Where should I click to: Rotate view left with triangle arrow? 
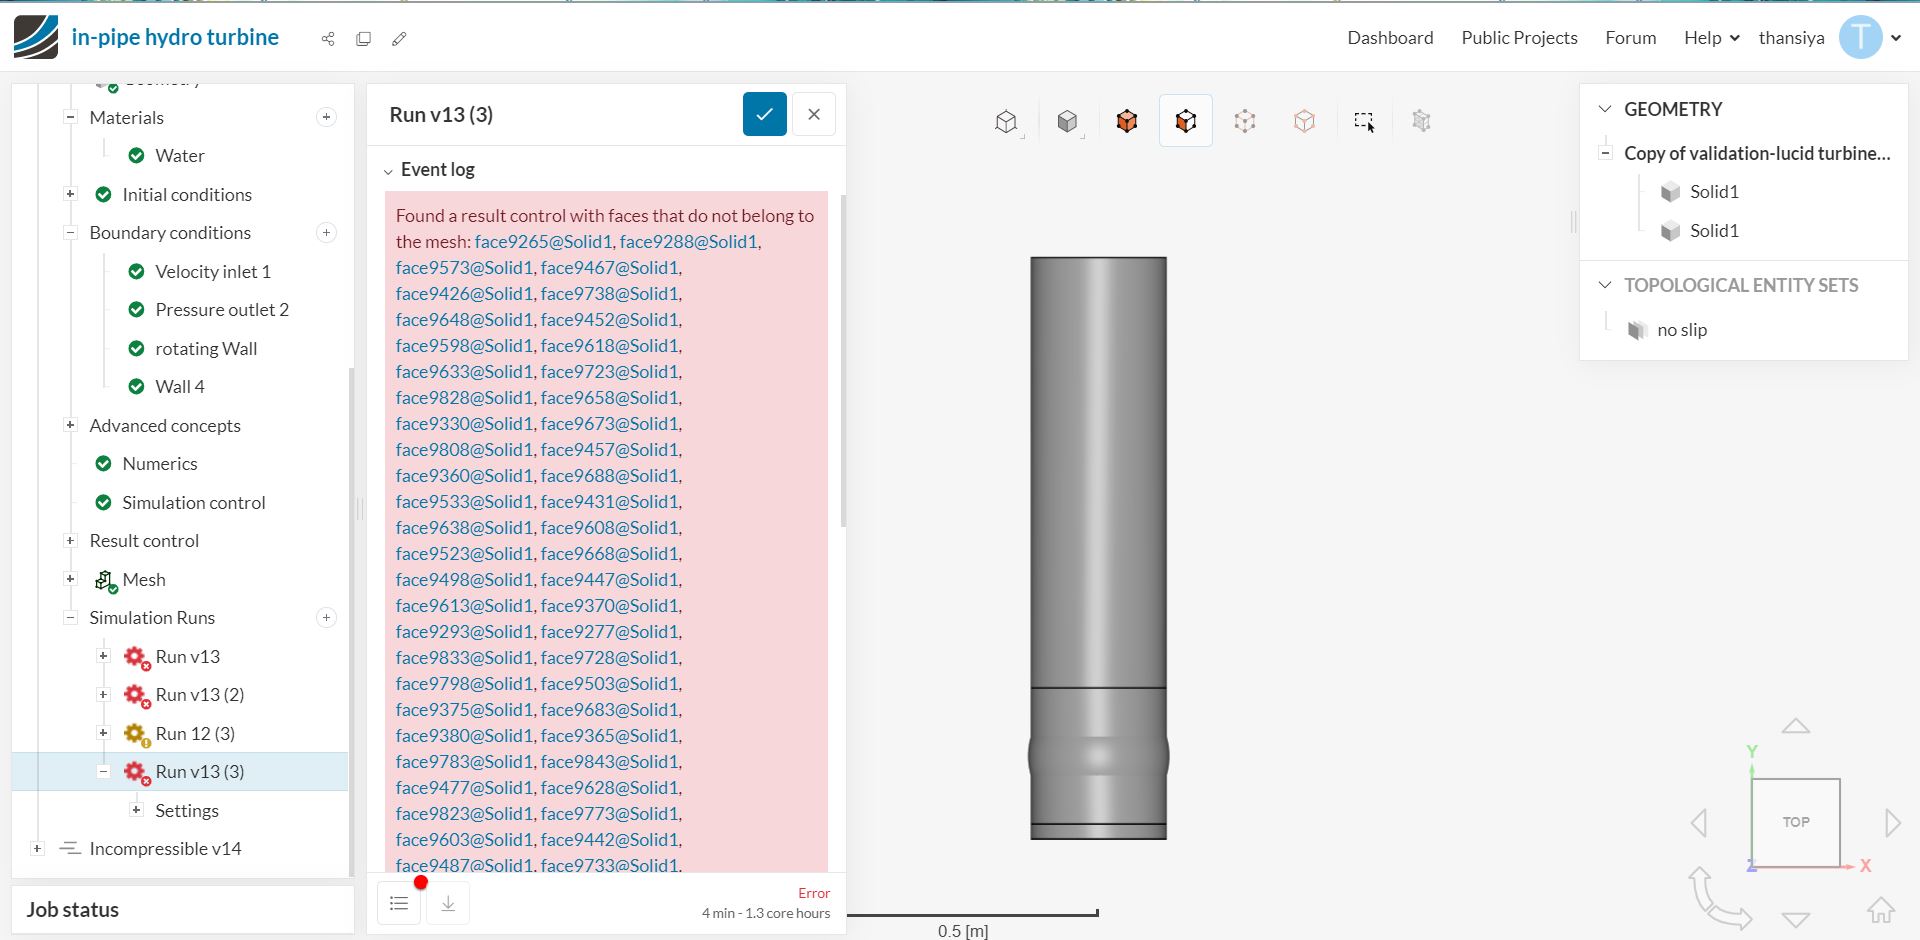tap(1699, 823)
